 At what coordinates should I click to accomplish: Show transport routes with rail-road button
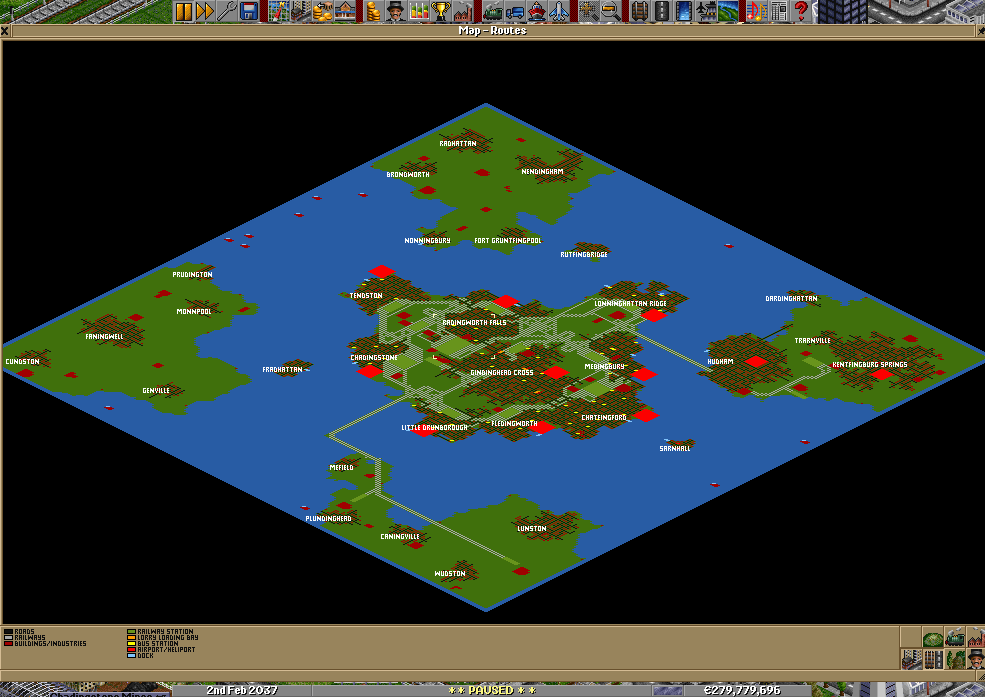pyautogui.click(x=933, y=659)
